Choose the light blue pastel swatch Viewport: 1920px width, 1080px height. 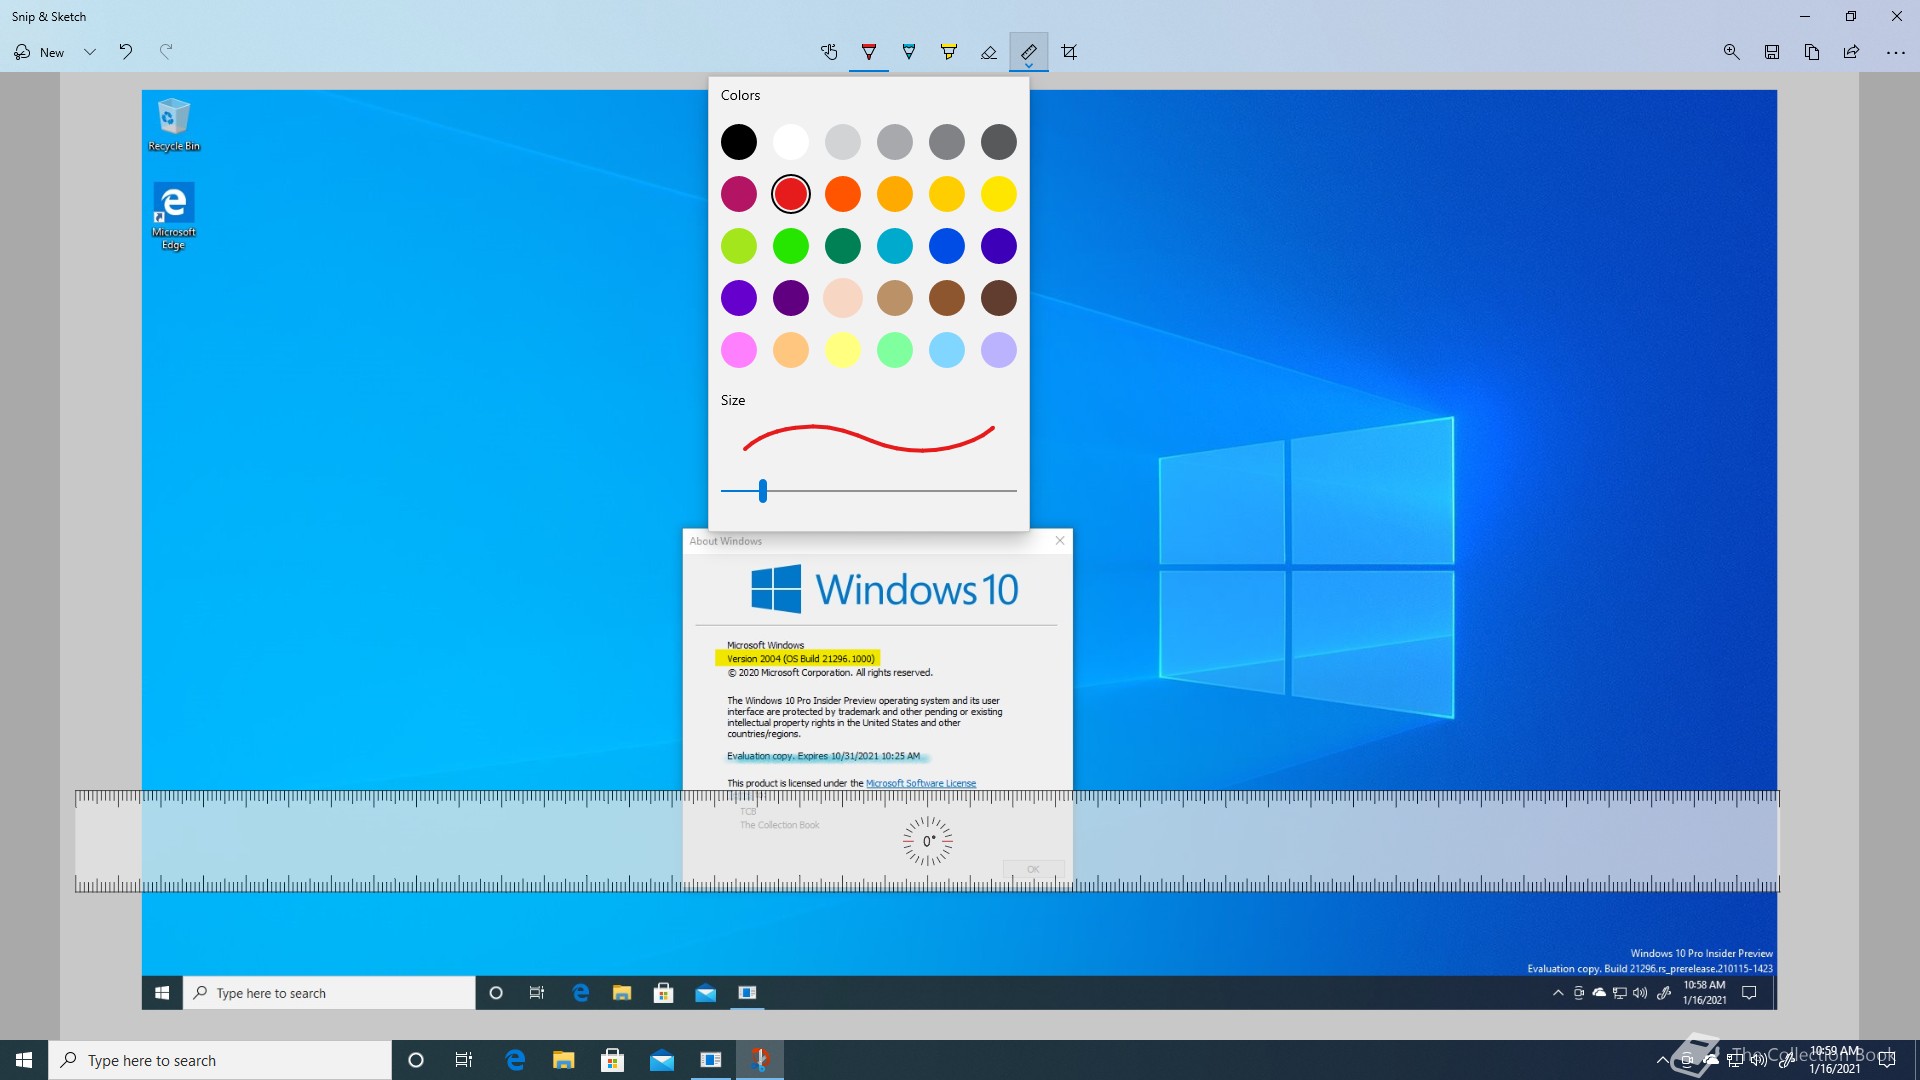coord(947,350)
